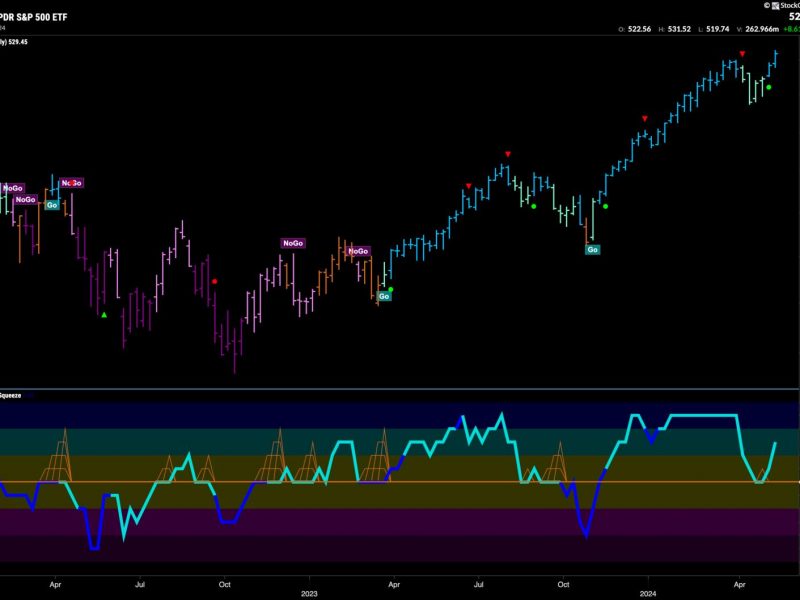
Task: Click the 2024 label on the time axis
Action: [x=648, y=593]
